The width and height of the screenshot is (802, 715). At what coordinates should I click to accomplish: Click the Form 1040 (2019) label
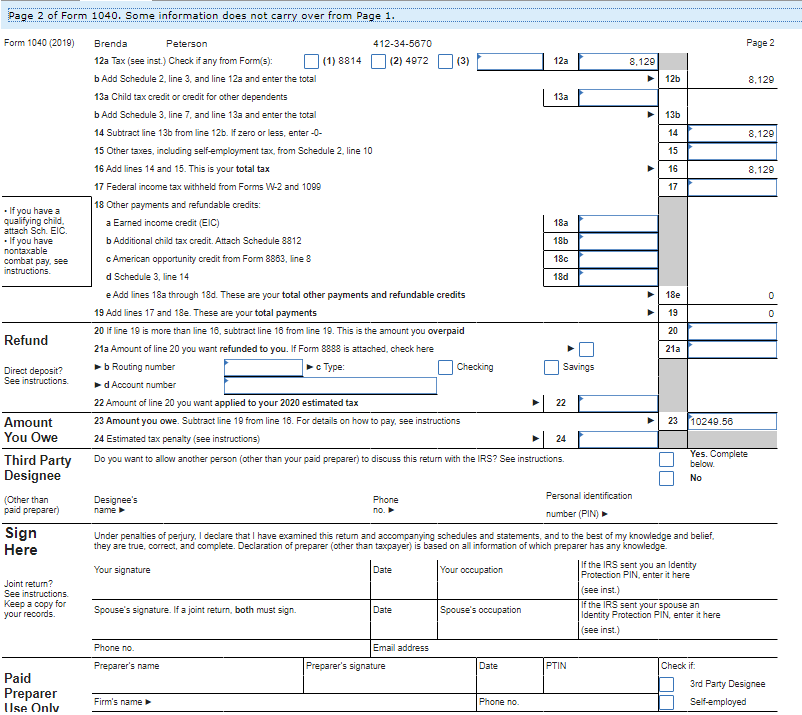pos(39,43)
